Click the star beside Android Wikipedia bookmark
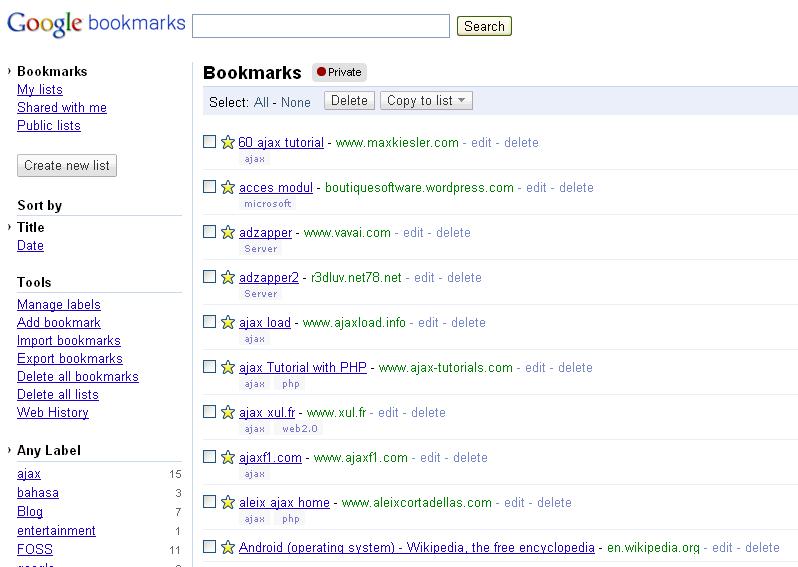Viewport: 798px width, 567px height. pyautogui.click(x=227, y=547)
